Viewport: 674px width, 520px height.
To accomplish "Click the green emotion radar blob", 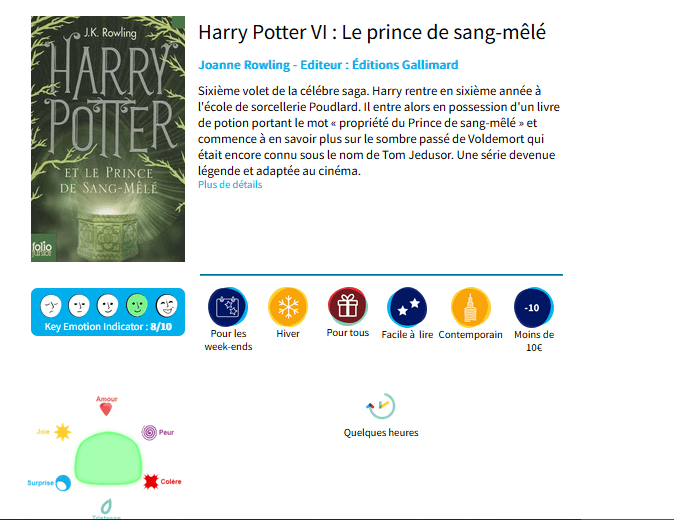I will pyautogui.click(x=108, y=458).
